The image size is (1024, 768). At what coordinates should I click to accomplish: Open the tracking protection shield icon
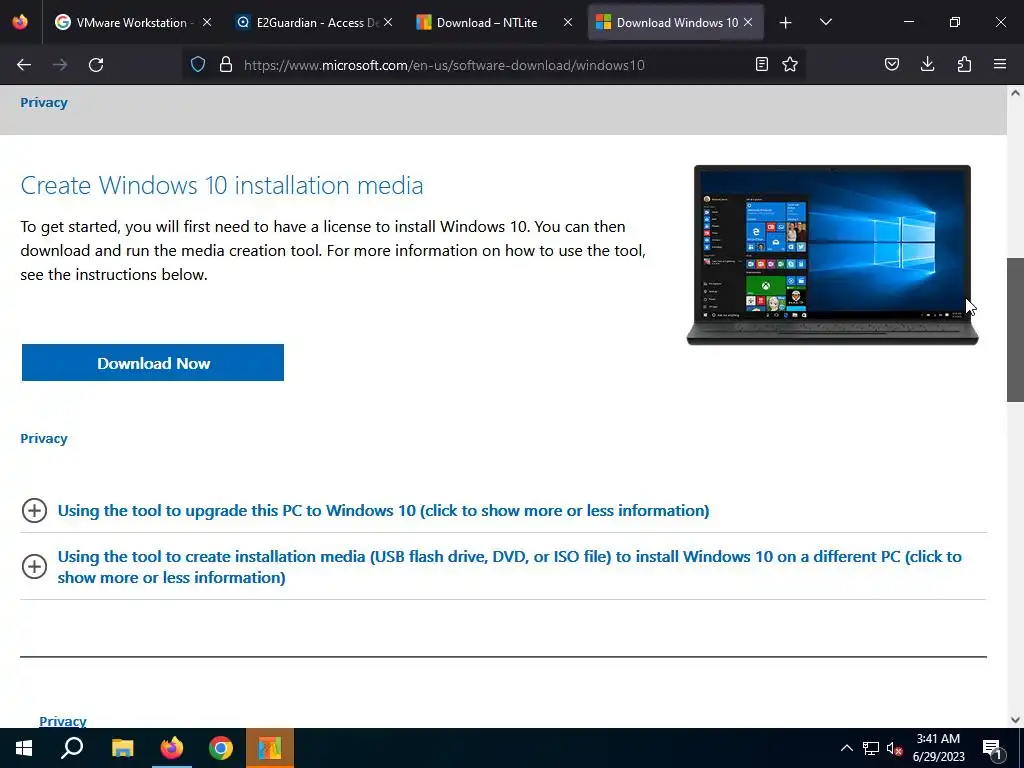[198, 65]
